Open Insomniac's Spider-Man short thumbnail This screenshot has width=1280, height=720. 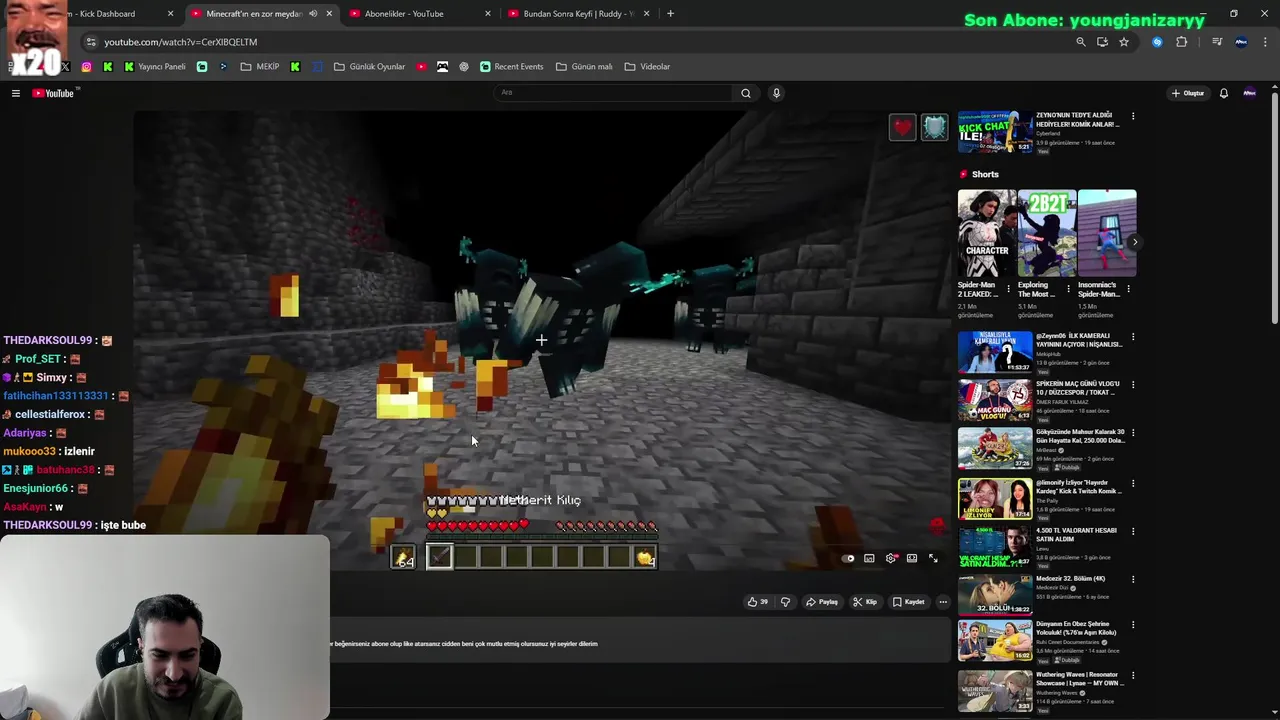[x=1107, y=233]
